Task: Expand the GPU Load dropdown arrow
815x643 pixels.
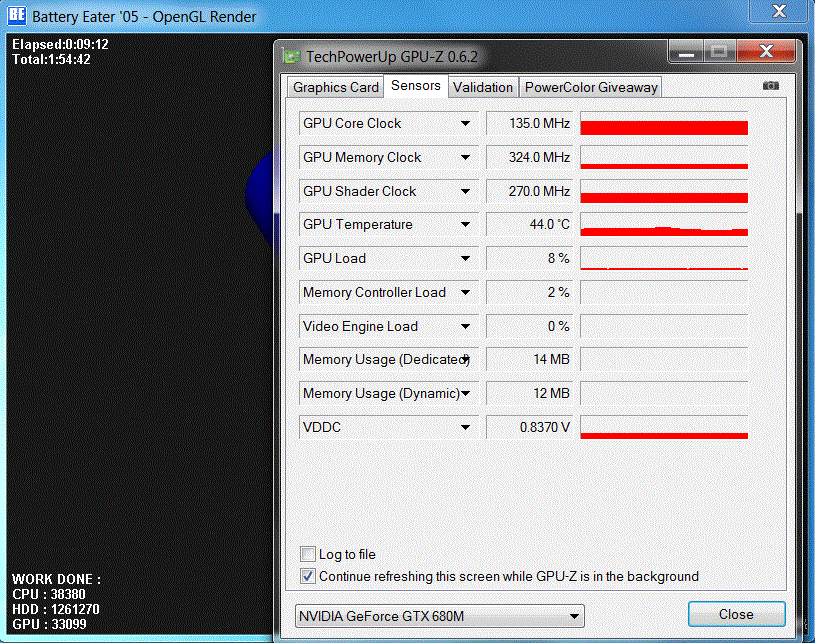Action: coord(465,258)
